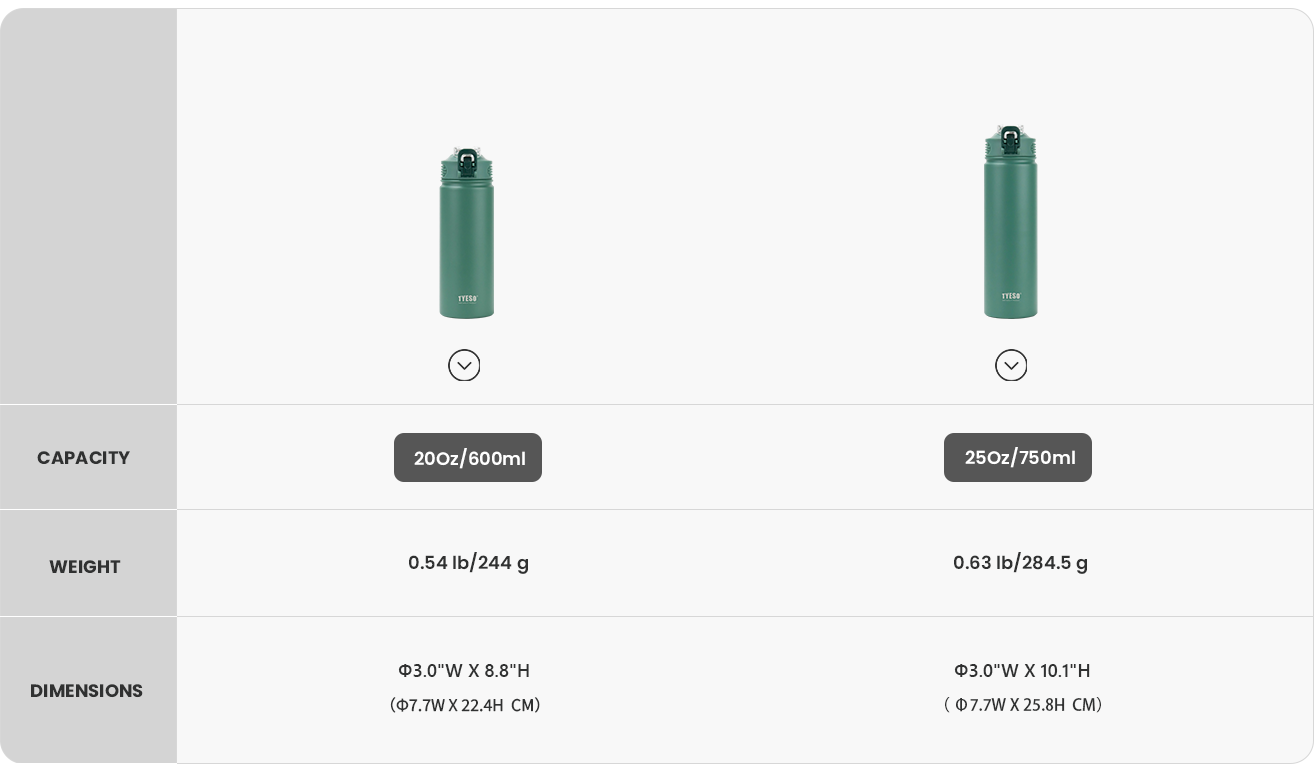This screenshot has width=1314, height=769.
Task: Click the WEIGHT row header
Action: tap(85, 567)
